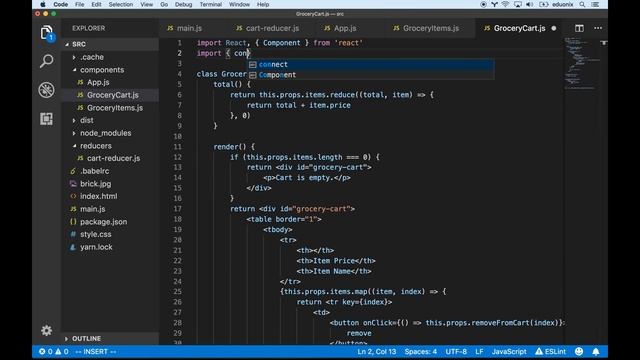The height and width of the screenshot is (360, 640).
Task: Change the UTF-8 file encoding
Action: coord(456,351)
